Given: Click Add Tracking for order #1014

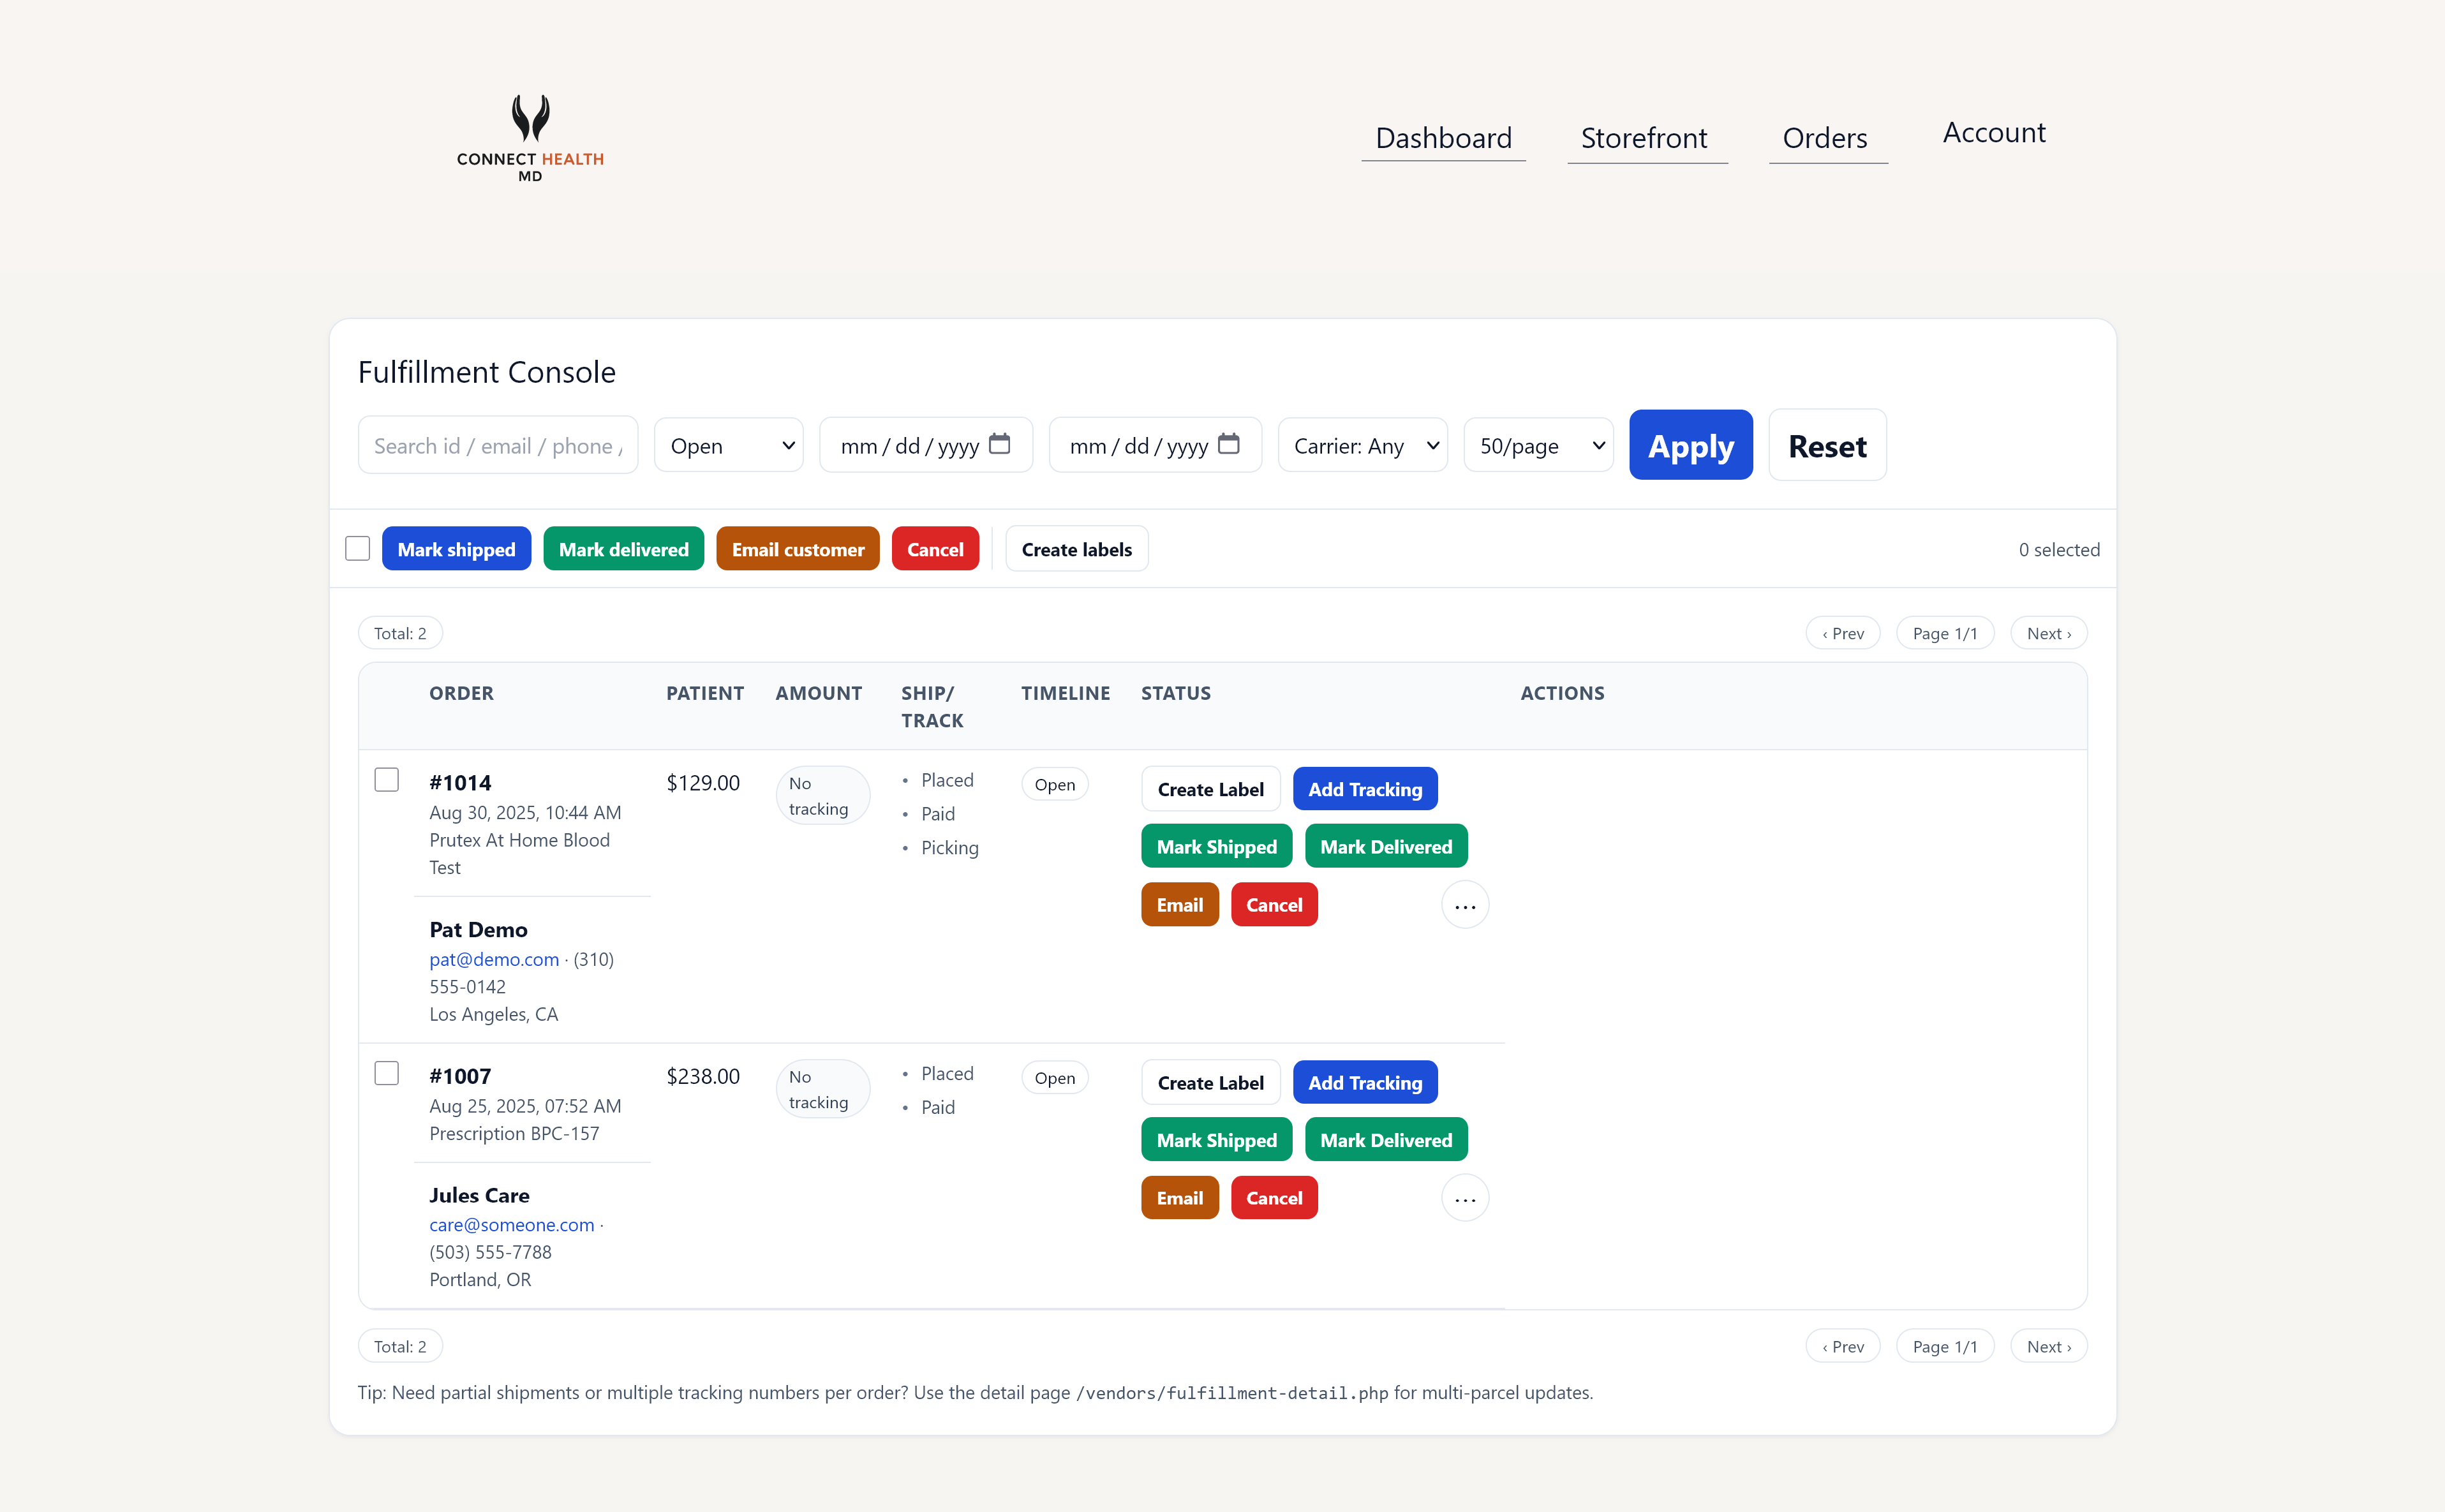Looking at the screenshot, I should click(1365, 788).
